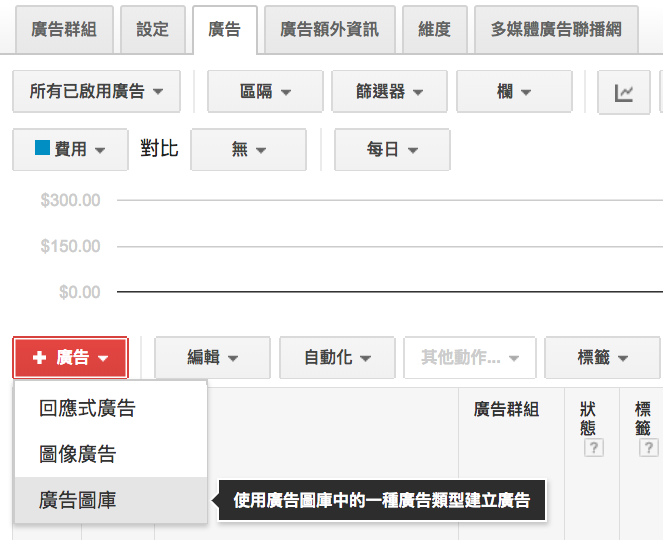Viewport: 663px width, 540px height.
Task: Switch to the 設定 tab
Action: pos(153,29)
